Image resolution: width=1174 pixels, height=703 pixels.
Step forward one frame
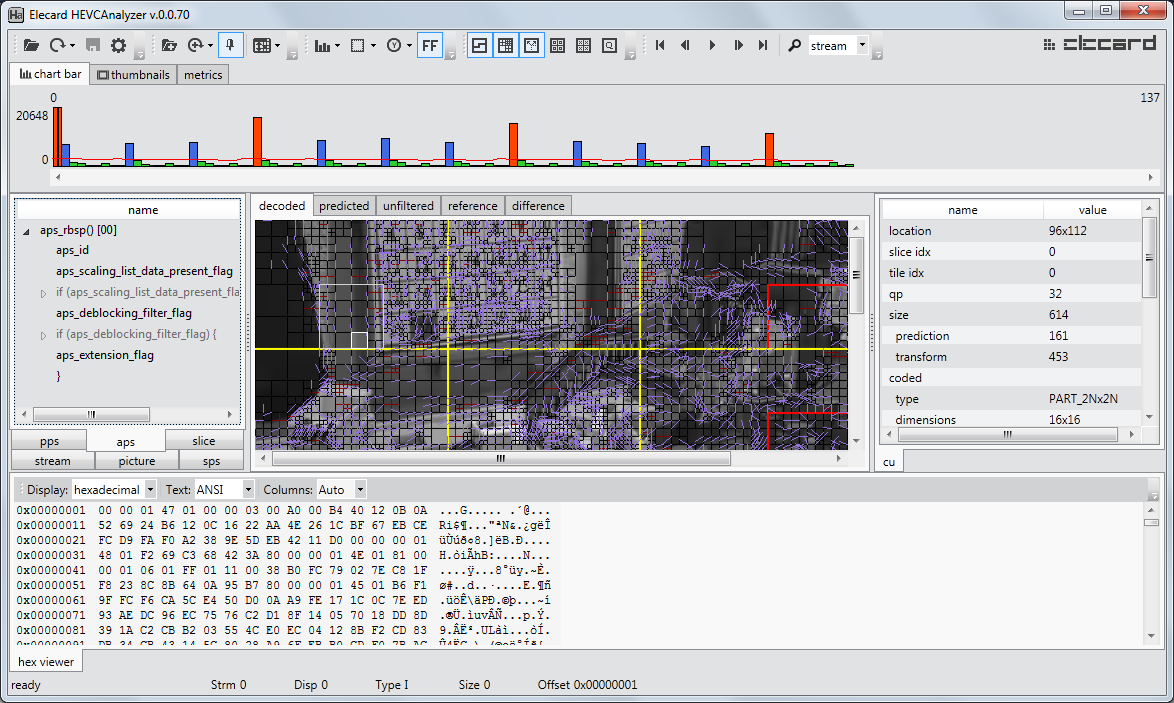[x=738, y=46]
